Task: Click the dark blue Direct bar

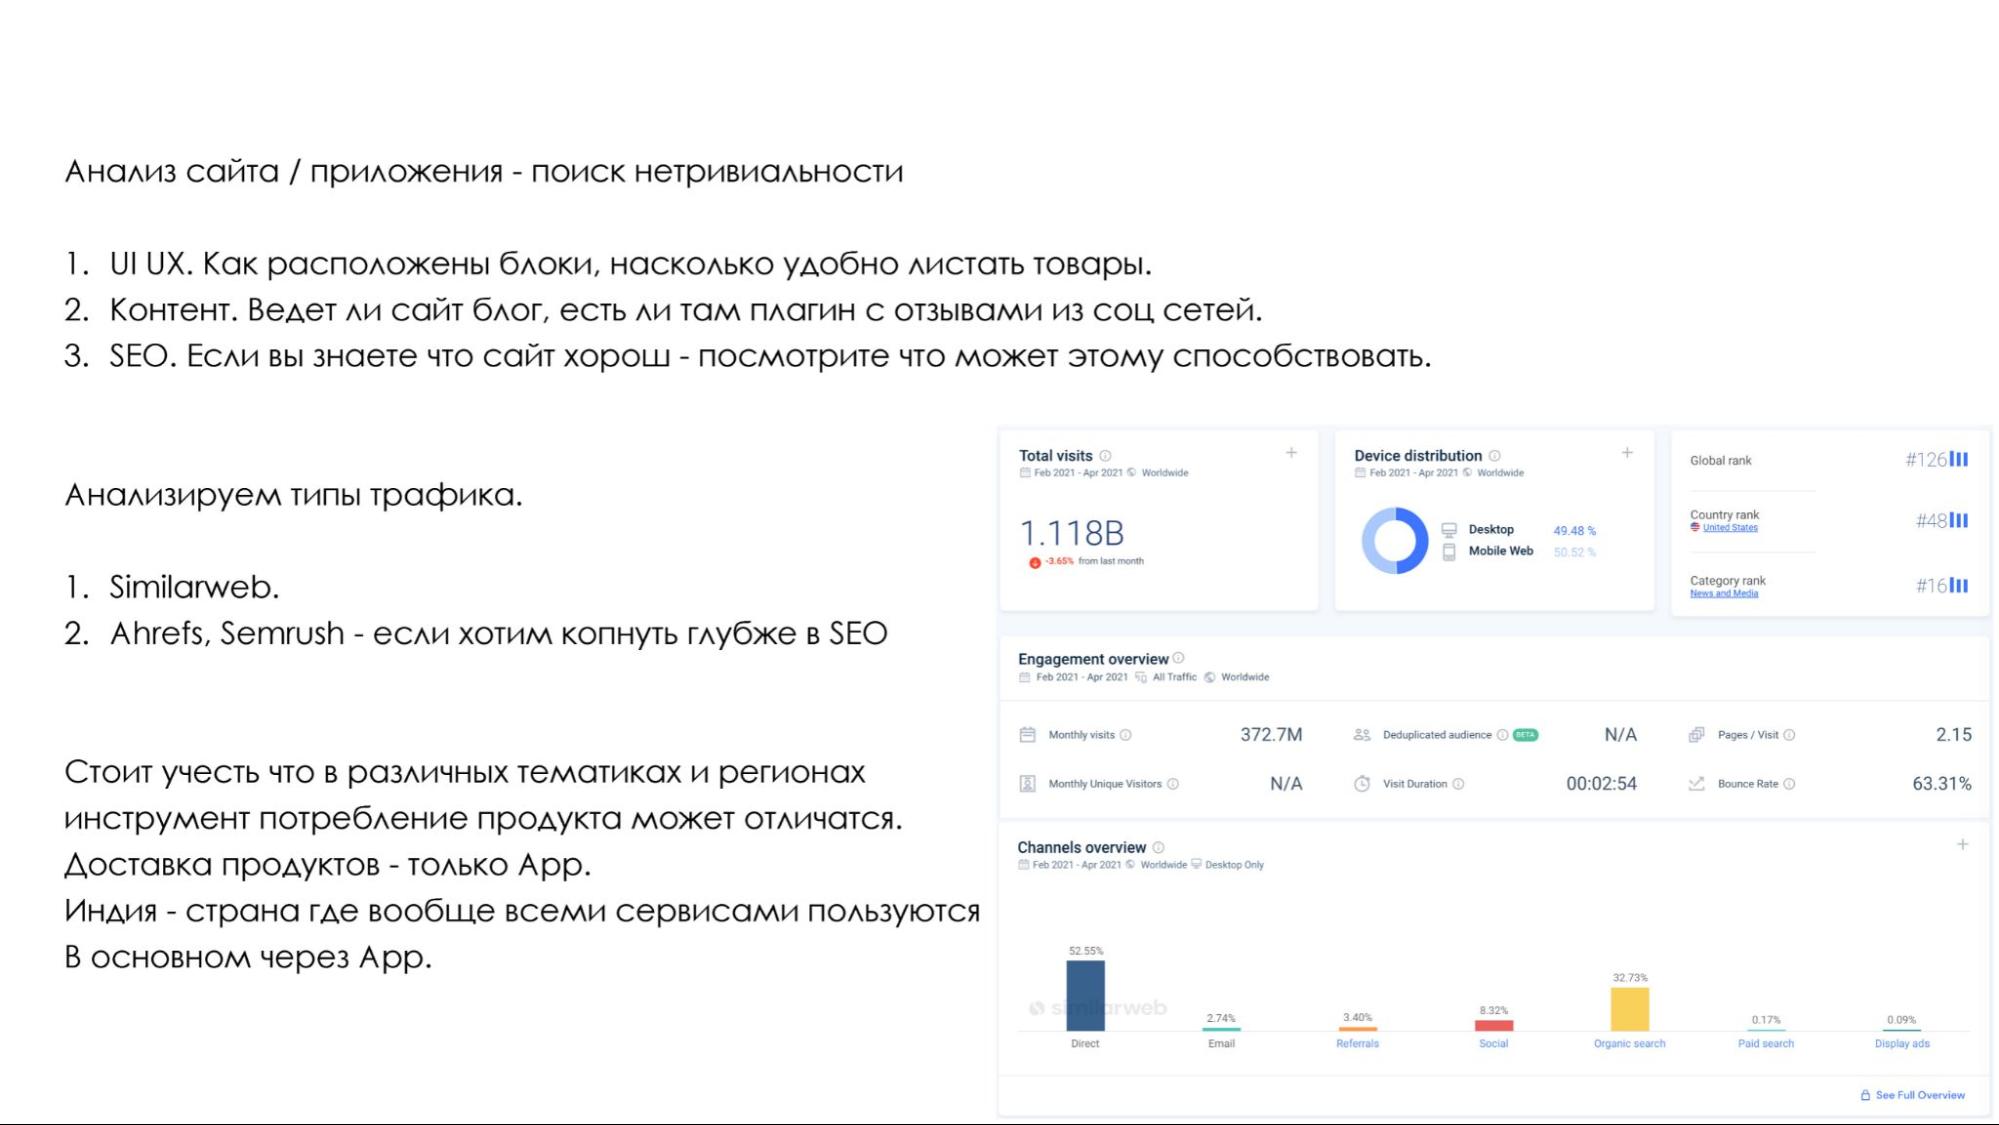Action: 1085,996
